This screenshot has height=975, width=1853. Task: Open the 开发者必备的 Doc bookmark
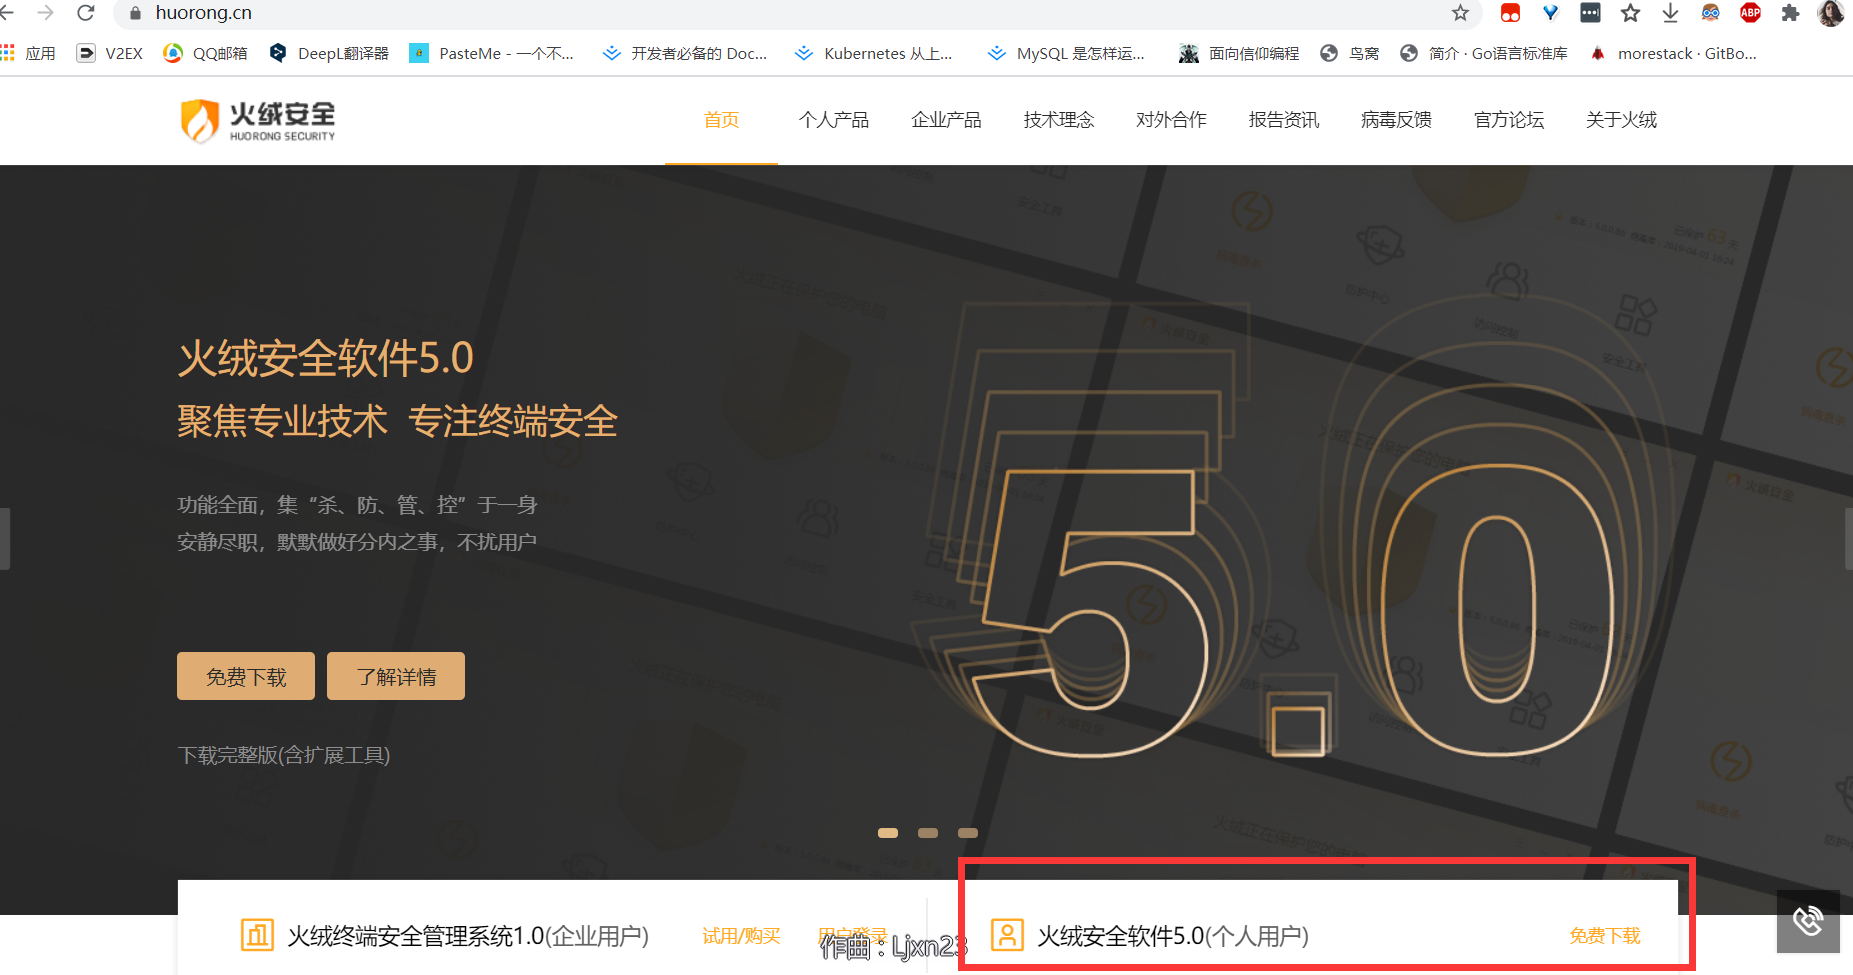tap(685, 53)
